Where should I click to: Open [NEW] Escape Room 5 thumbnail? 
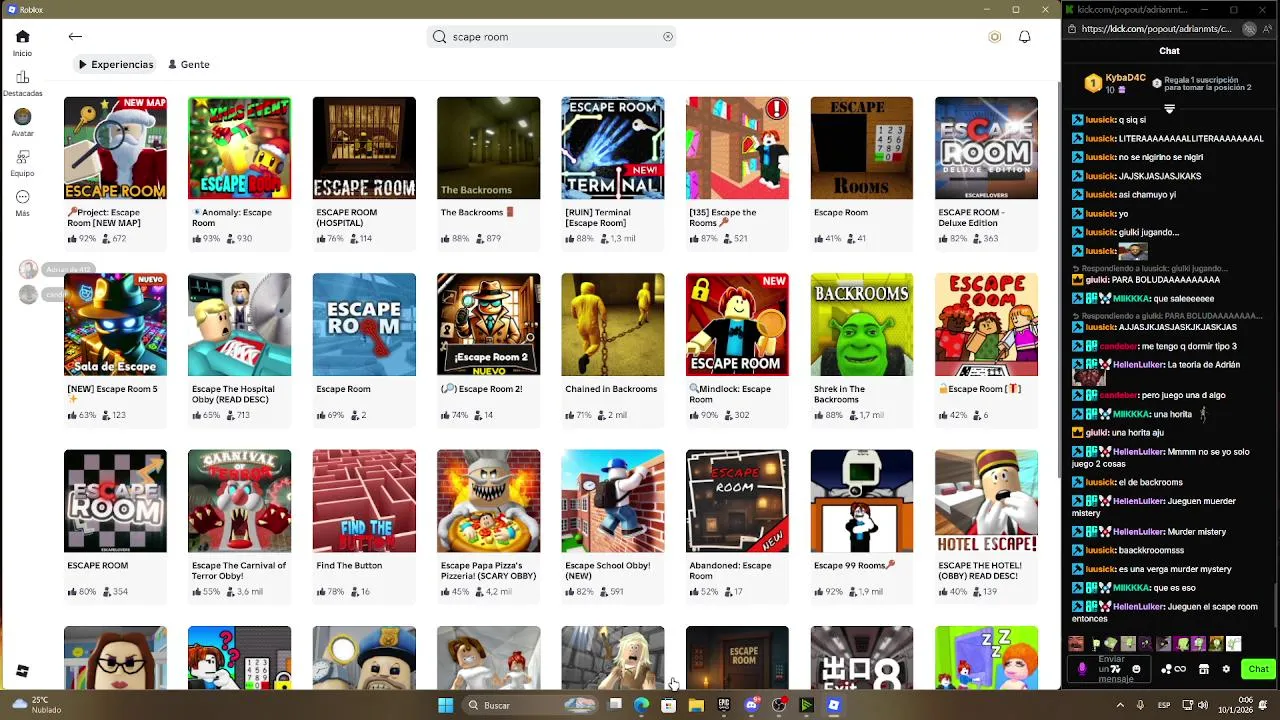[115, 325]
